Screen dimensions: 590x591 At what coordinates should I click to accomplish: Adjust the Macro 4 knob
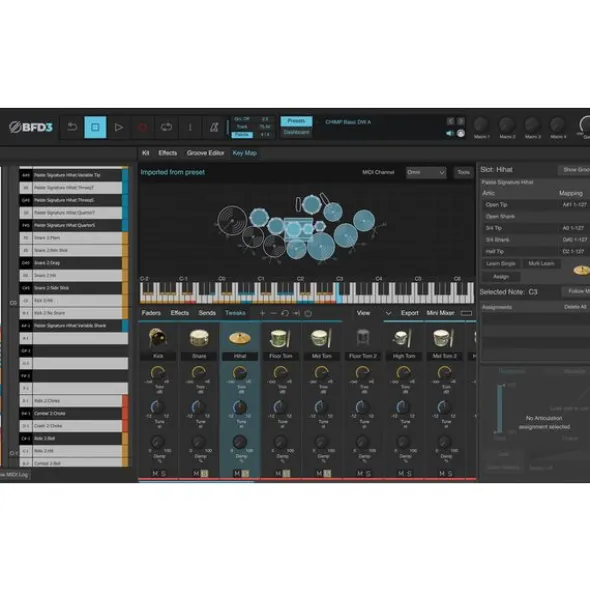click(558, 124)
